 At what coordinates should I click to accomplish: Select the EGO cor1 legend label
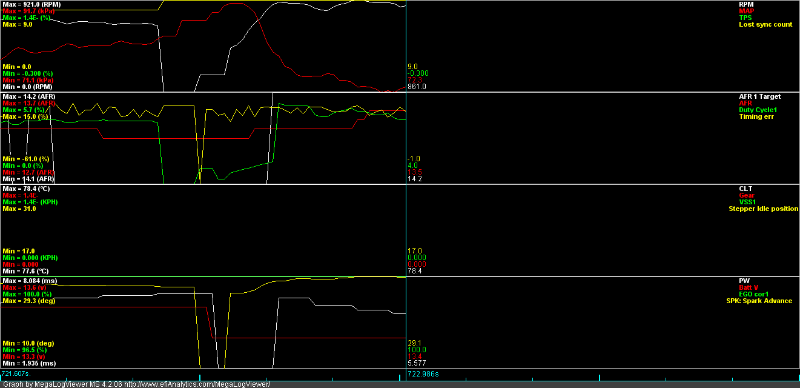tap(754, 294)
